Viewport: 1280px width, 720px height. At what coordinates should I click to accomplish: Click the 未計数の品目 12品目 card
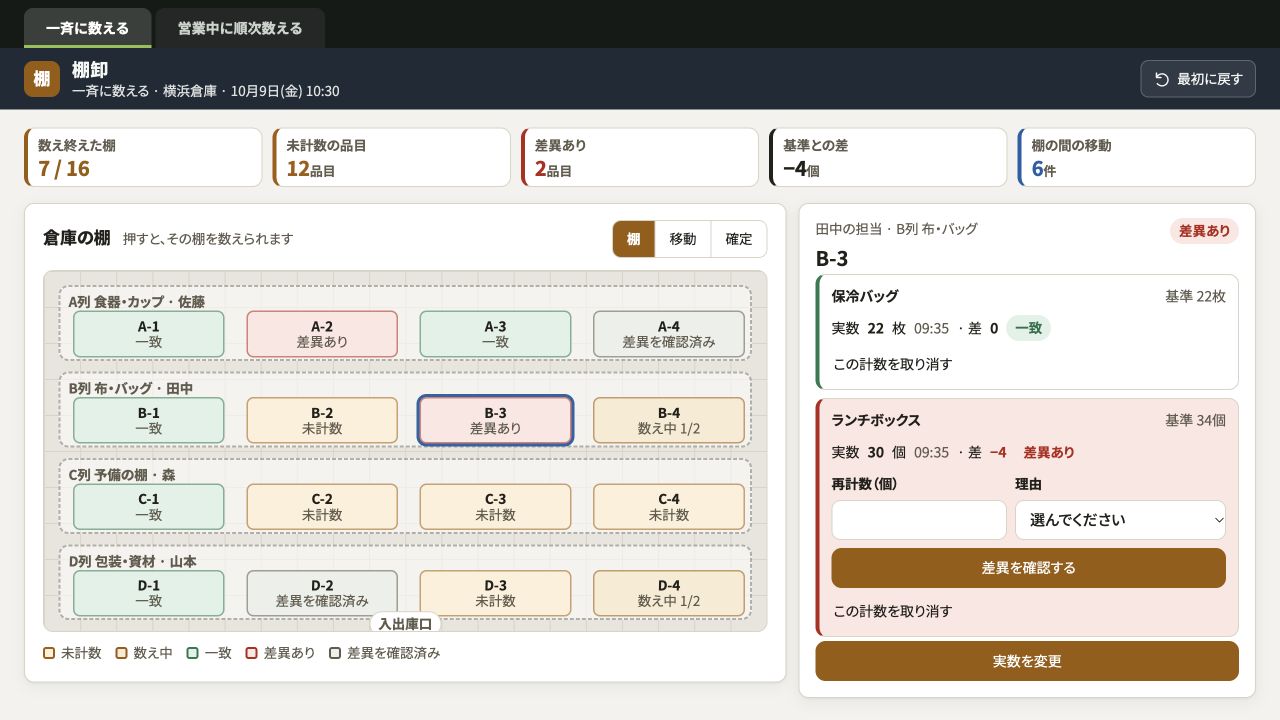coord(391,157)
